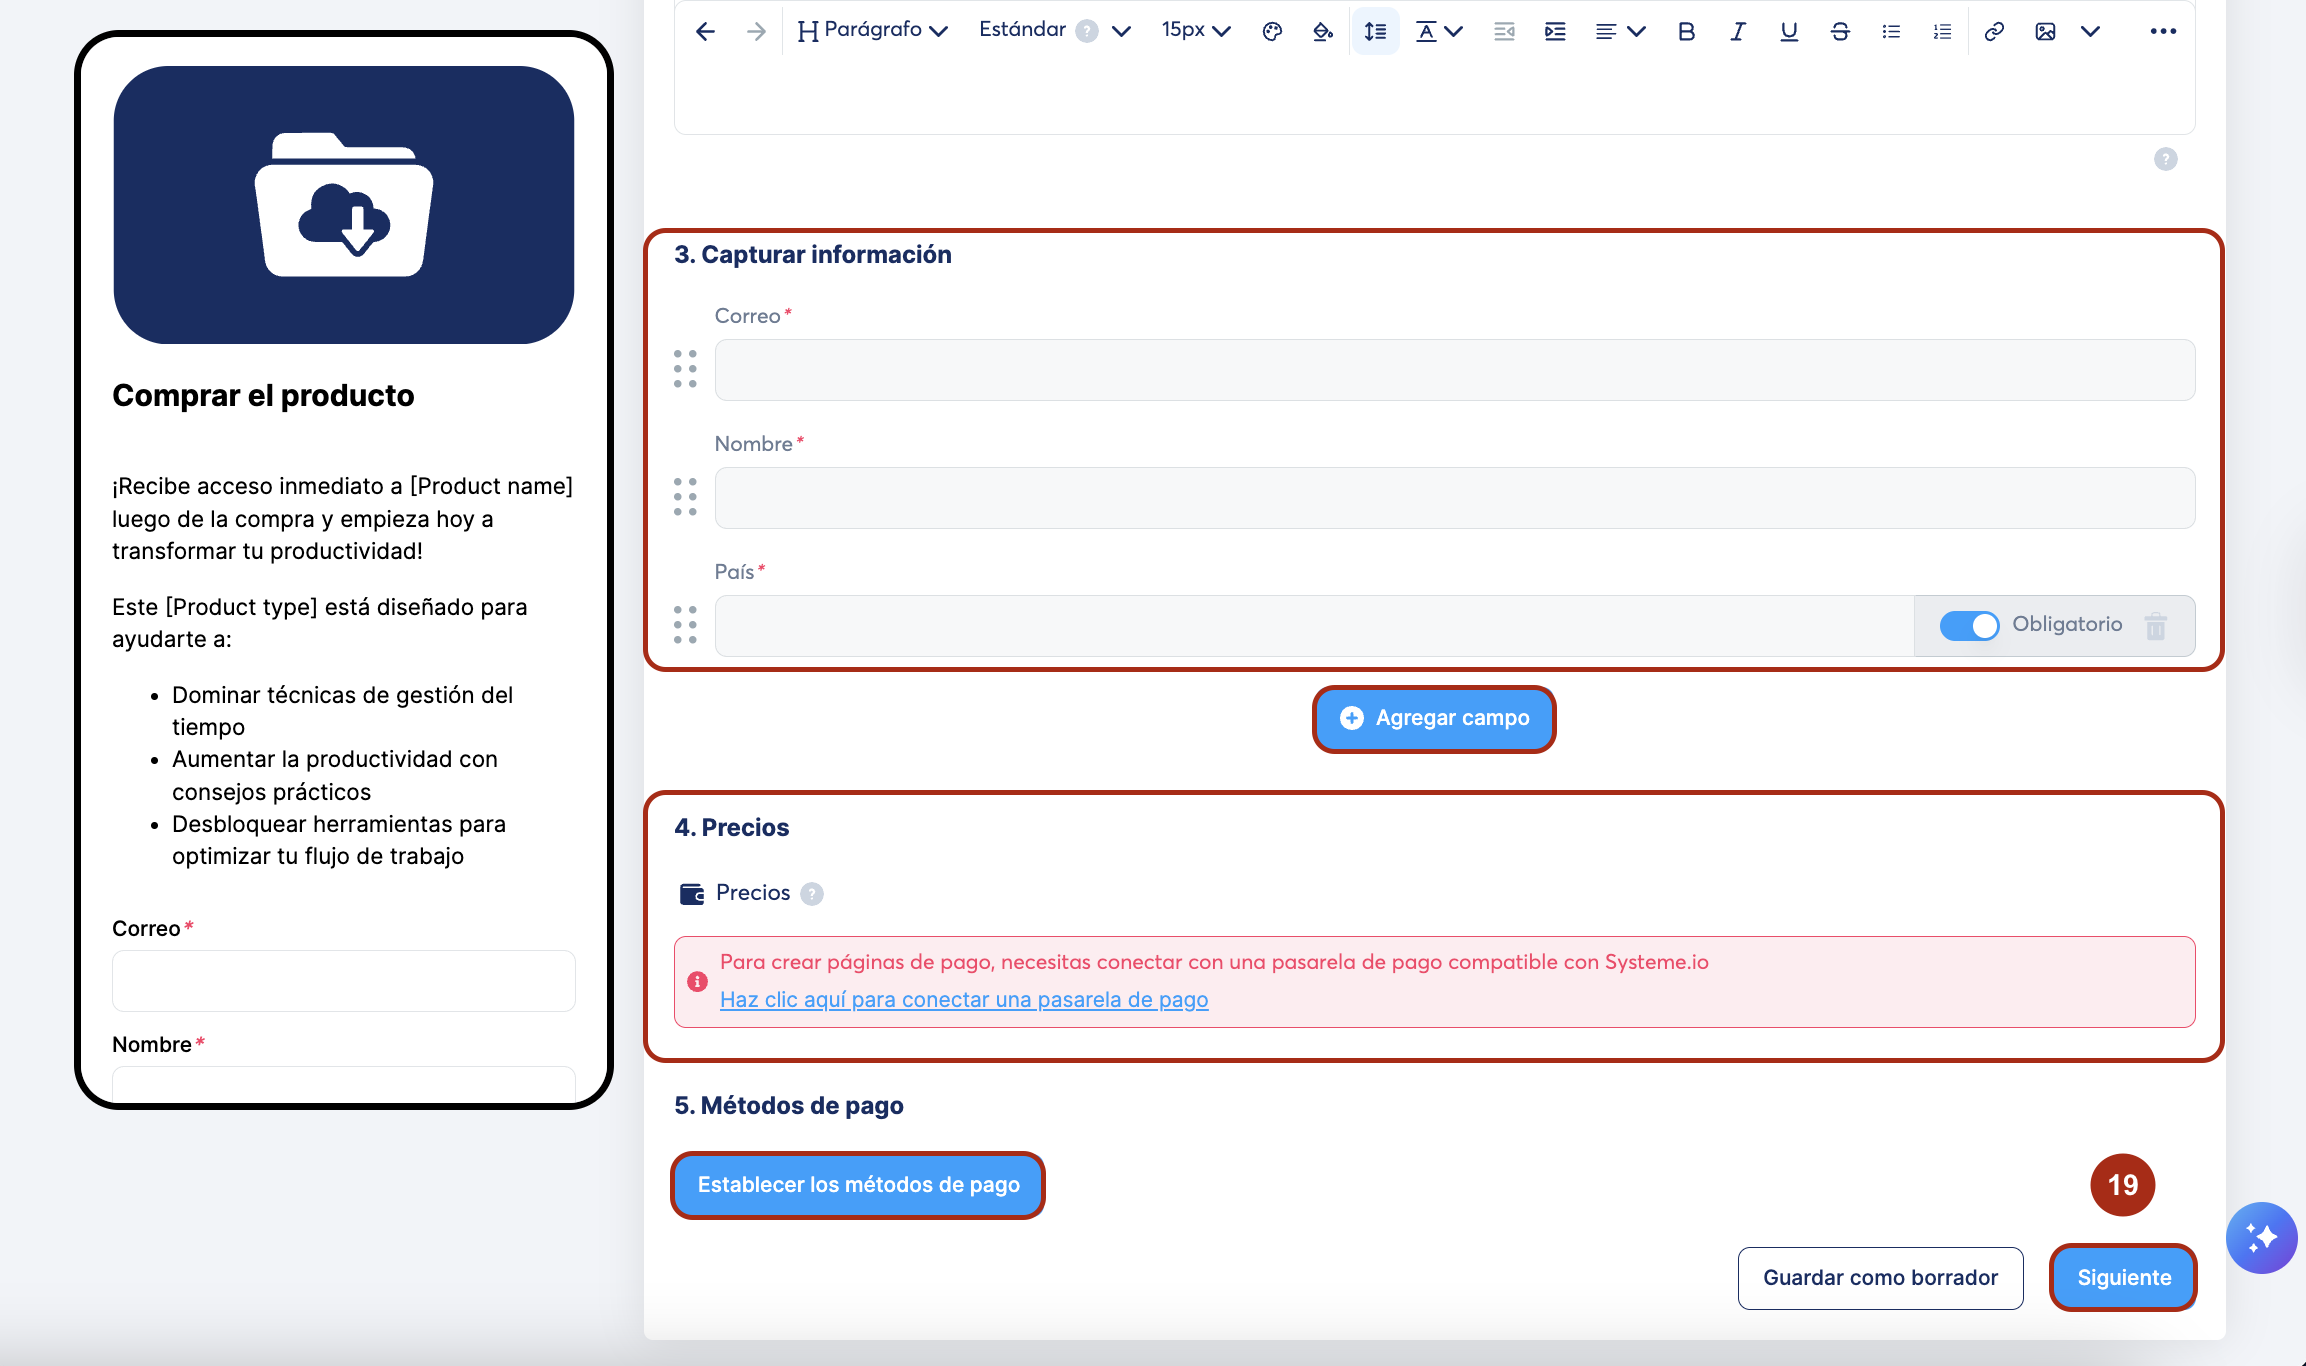Apply italic formatting

click(1737, 32)
